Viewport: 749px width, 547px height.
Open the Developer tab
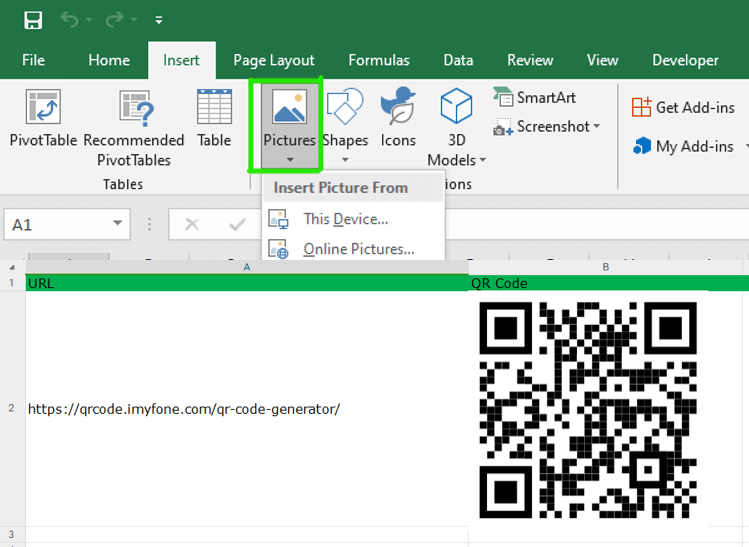(685, 60)
